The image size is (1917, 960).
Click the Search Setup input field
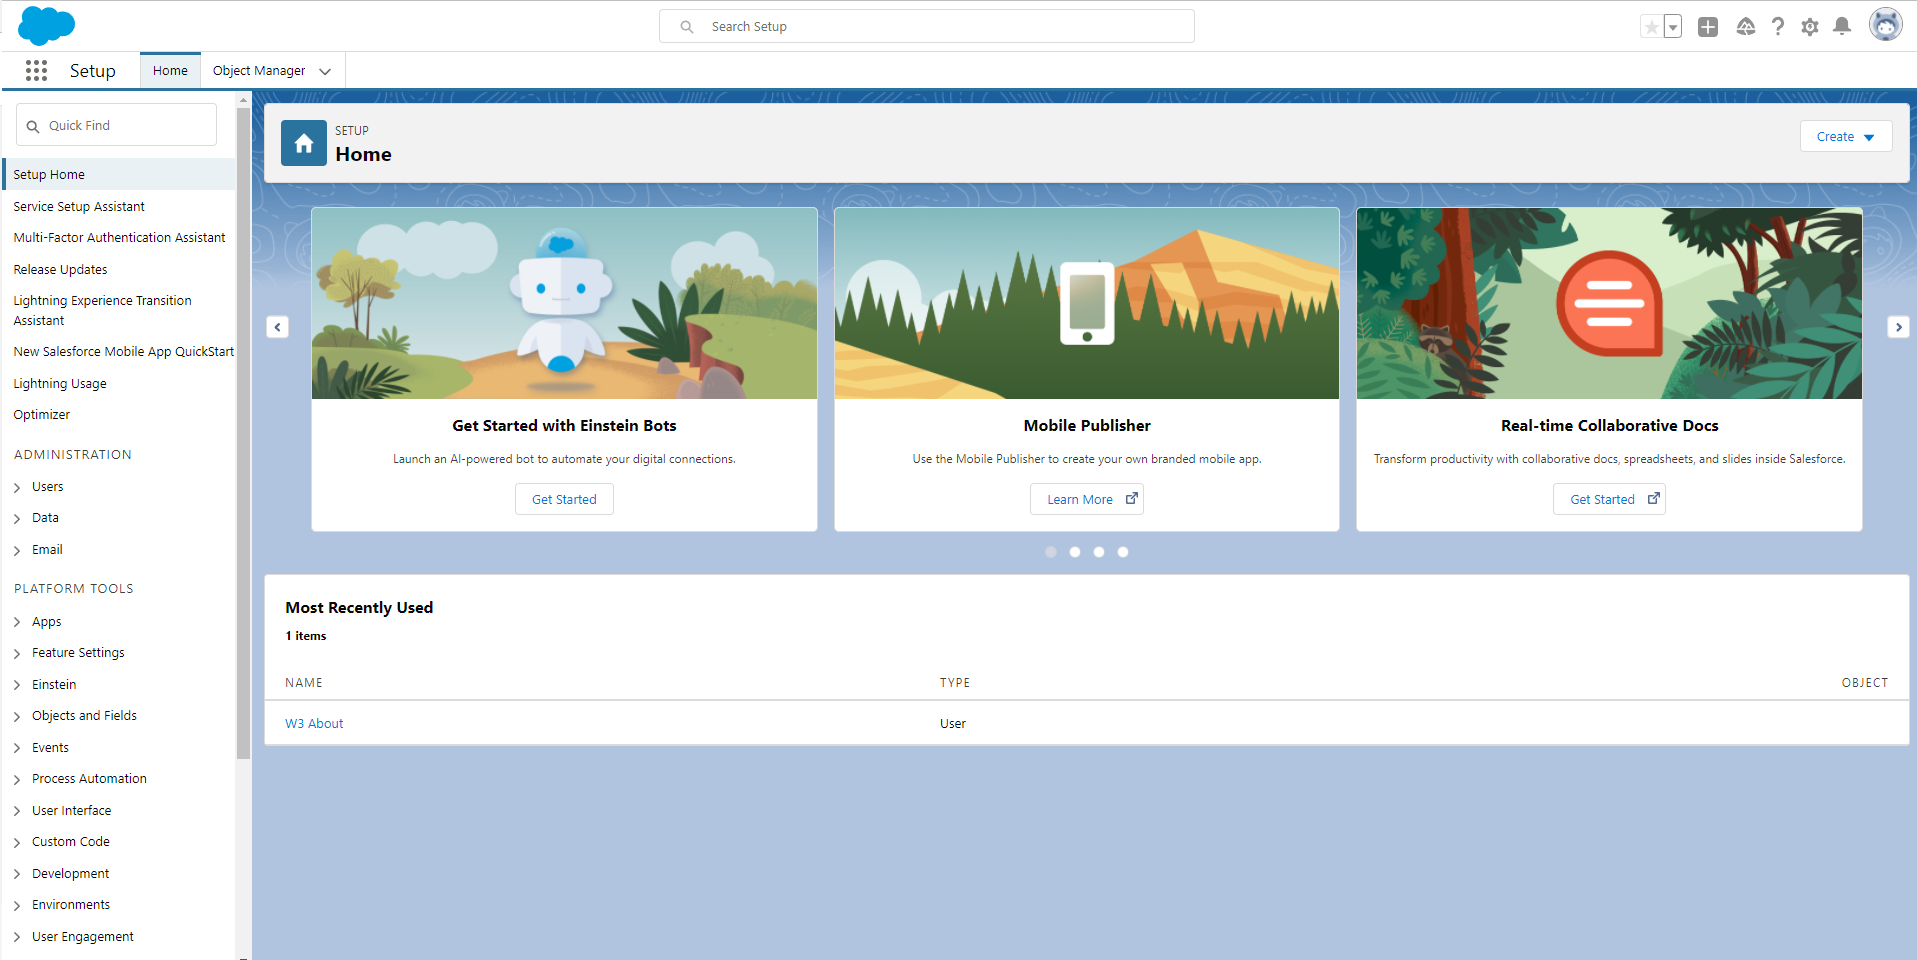click(926, 26)
